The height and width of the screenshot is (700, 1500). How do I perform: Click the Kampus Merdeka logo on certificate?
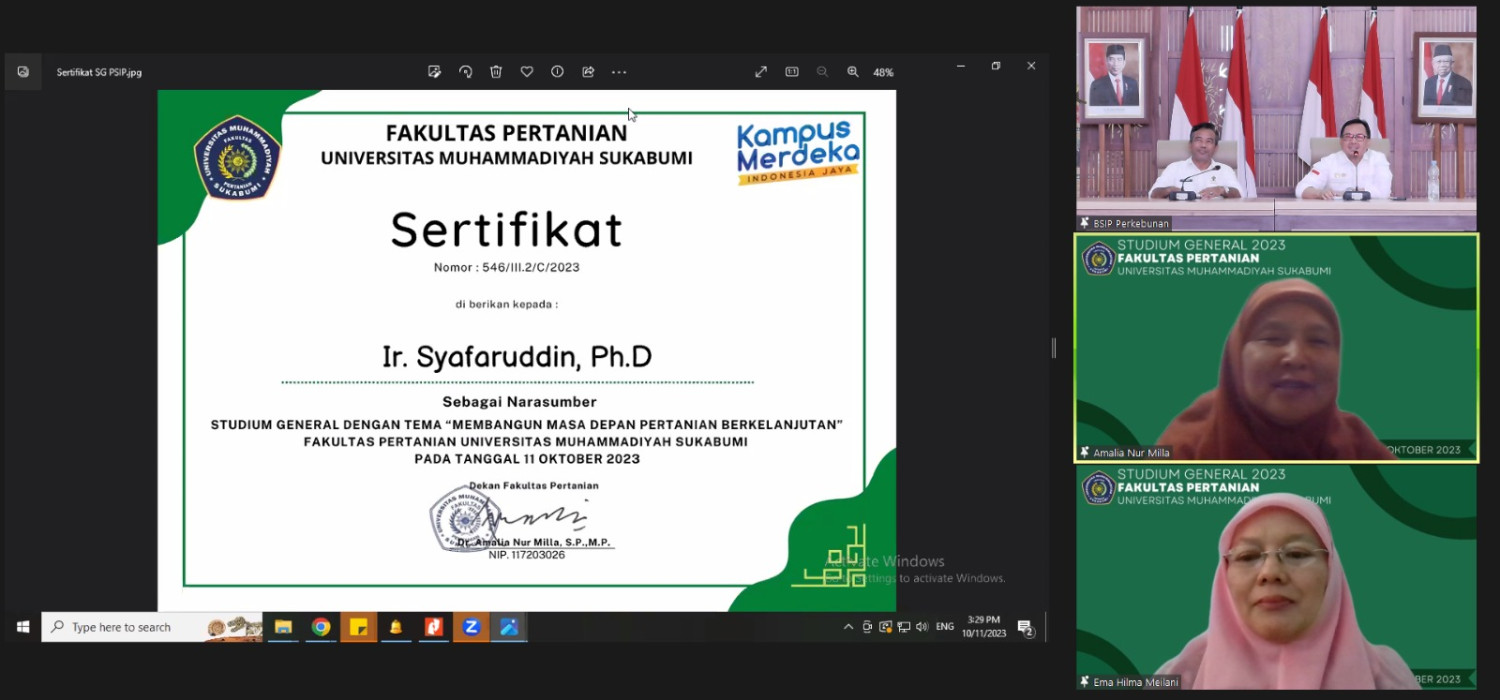coord(798,152)
